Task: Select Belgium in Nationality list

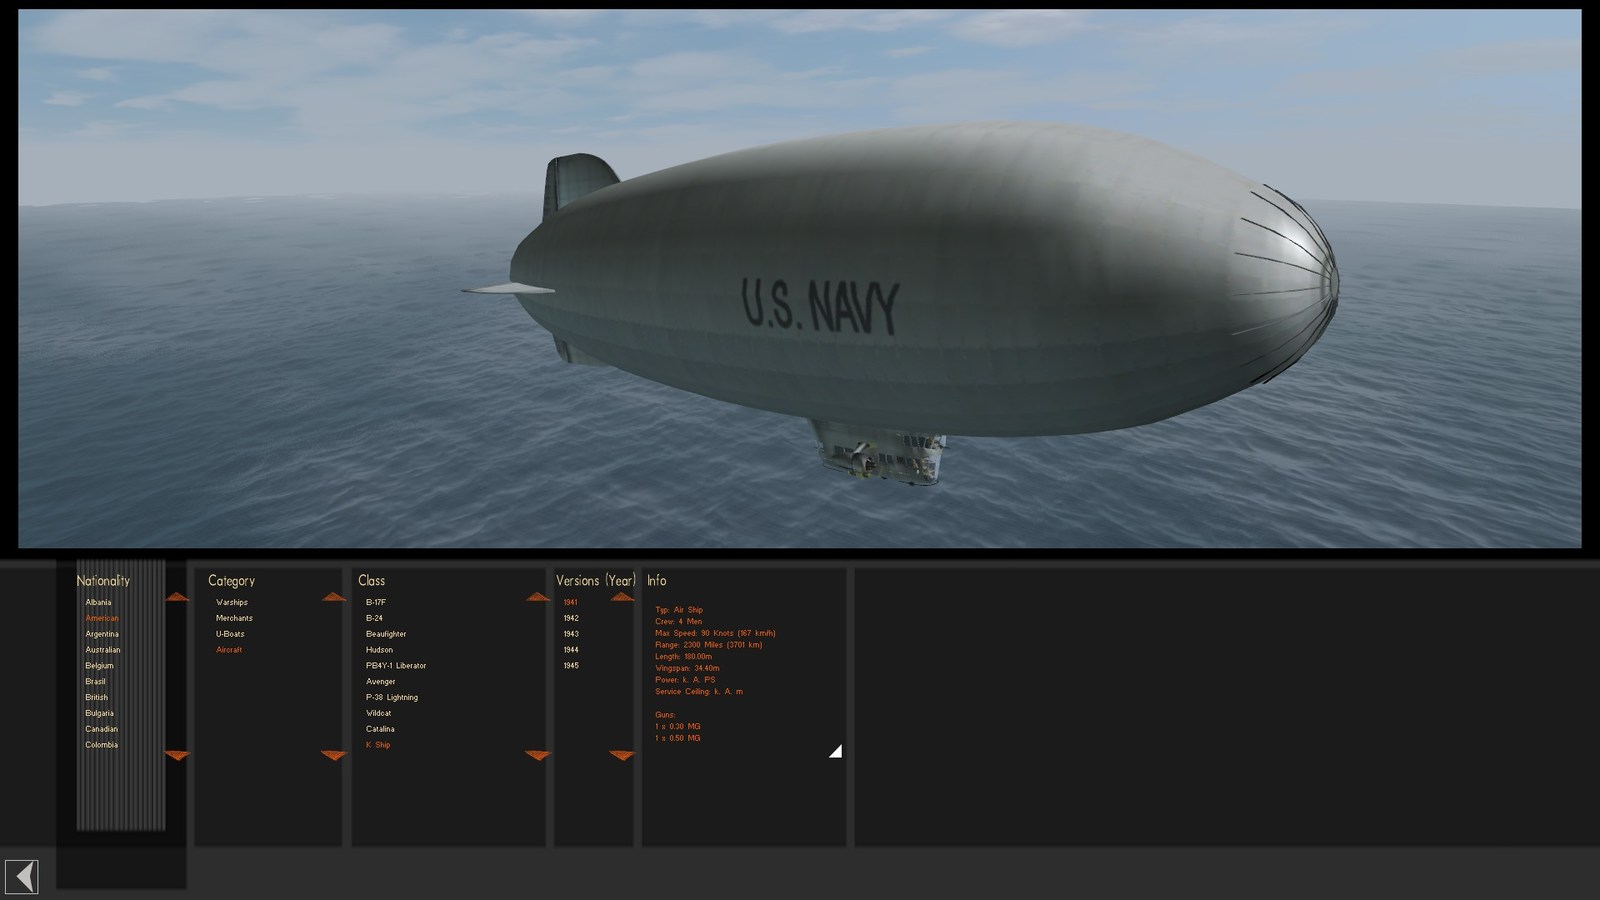Action: (x=99, y=666)
